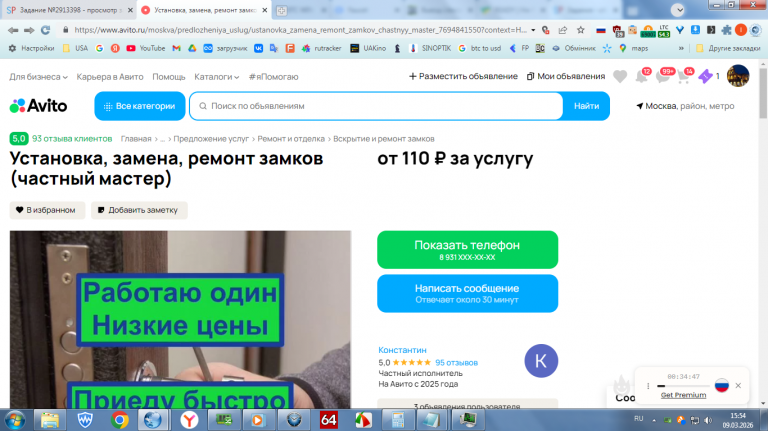Toggle В избранном favorite button
Image resolution: width=768 pixels, height=431 pixels.
point(47,210)
